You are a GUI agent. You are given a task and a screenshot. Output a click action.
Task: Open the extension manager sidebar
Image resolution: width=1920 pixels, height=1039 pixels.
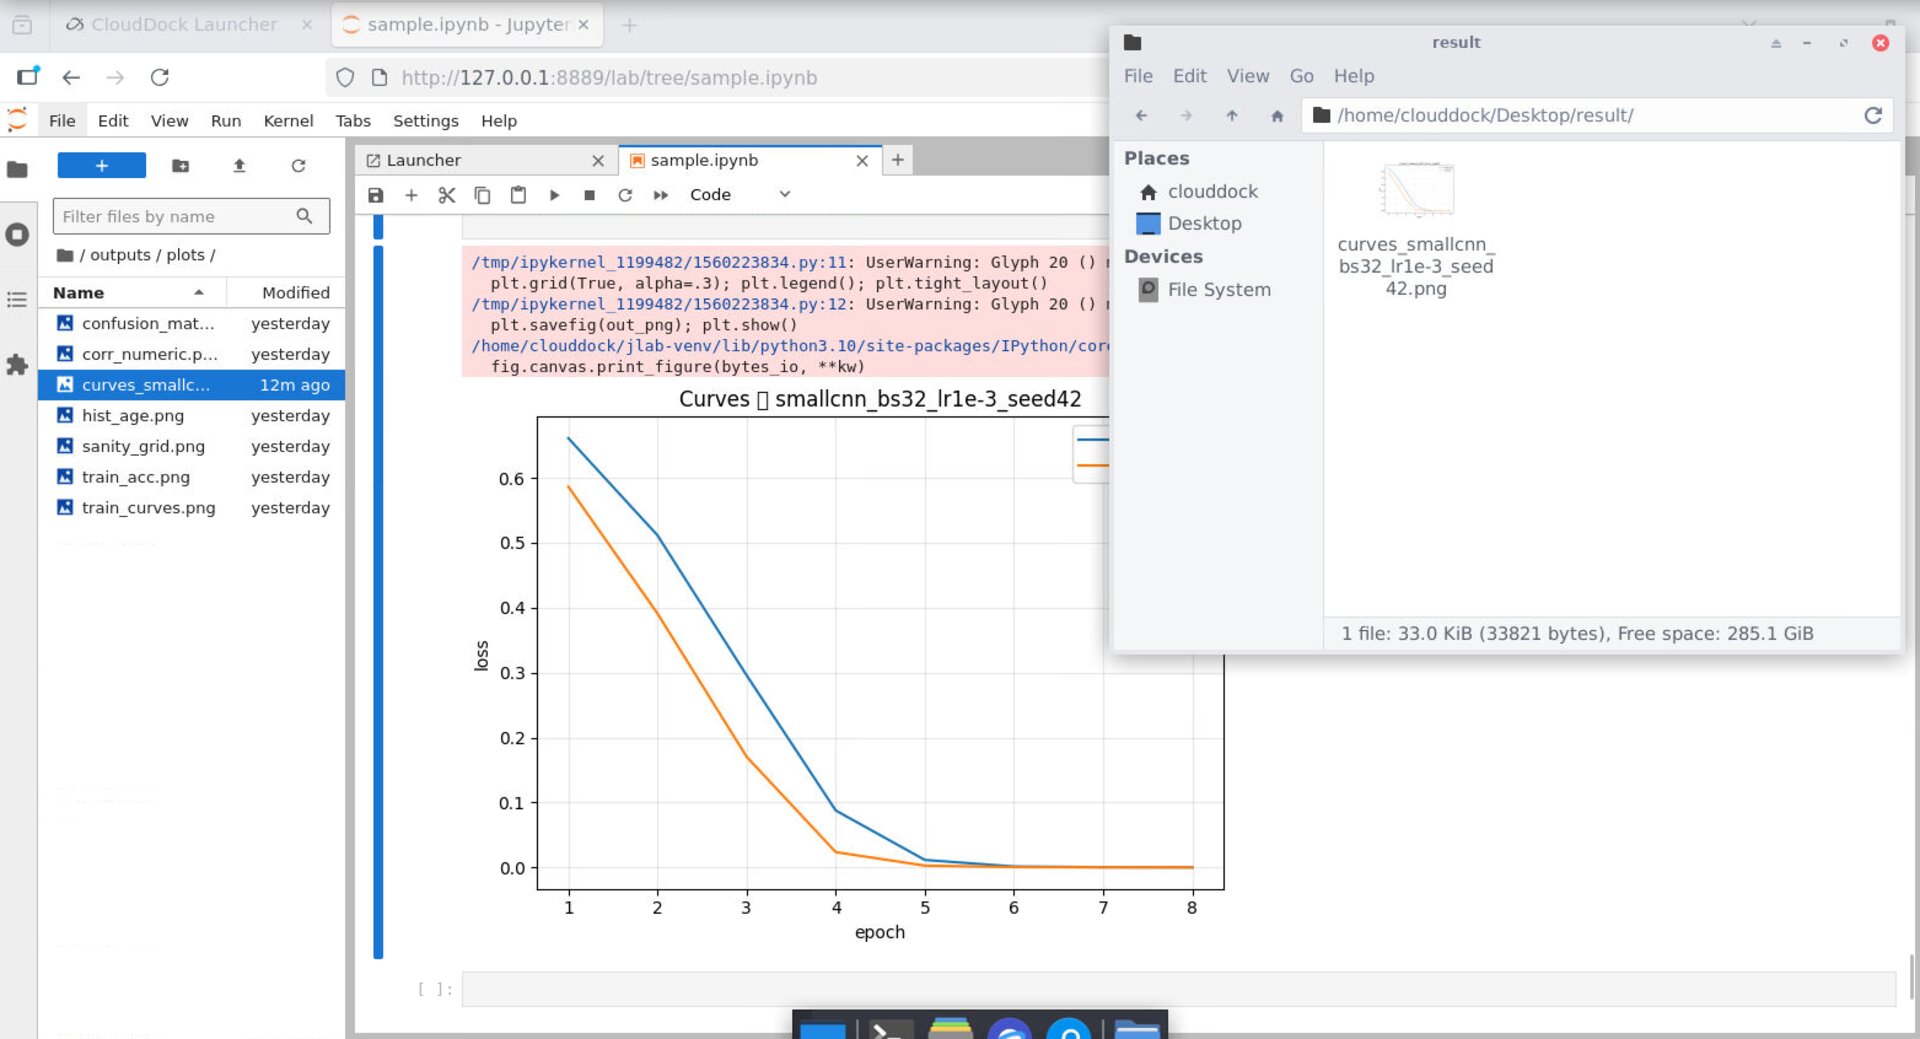pos(17,366)
